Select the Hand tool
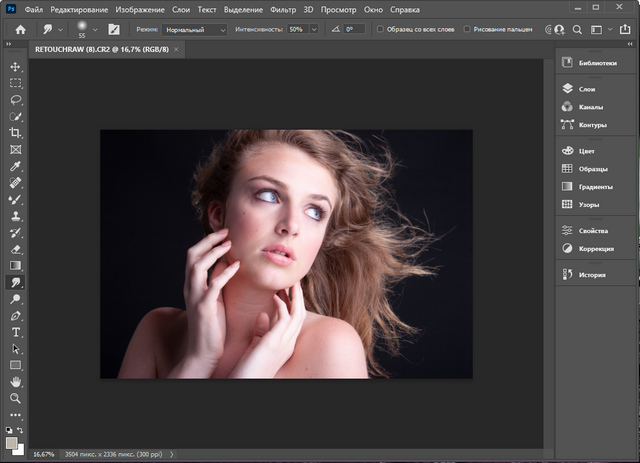The height and width of the screenshot is (463, 640). tap(16, 381)
